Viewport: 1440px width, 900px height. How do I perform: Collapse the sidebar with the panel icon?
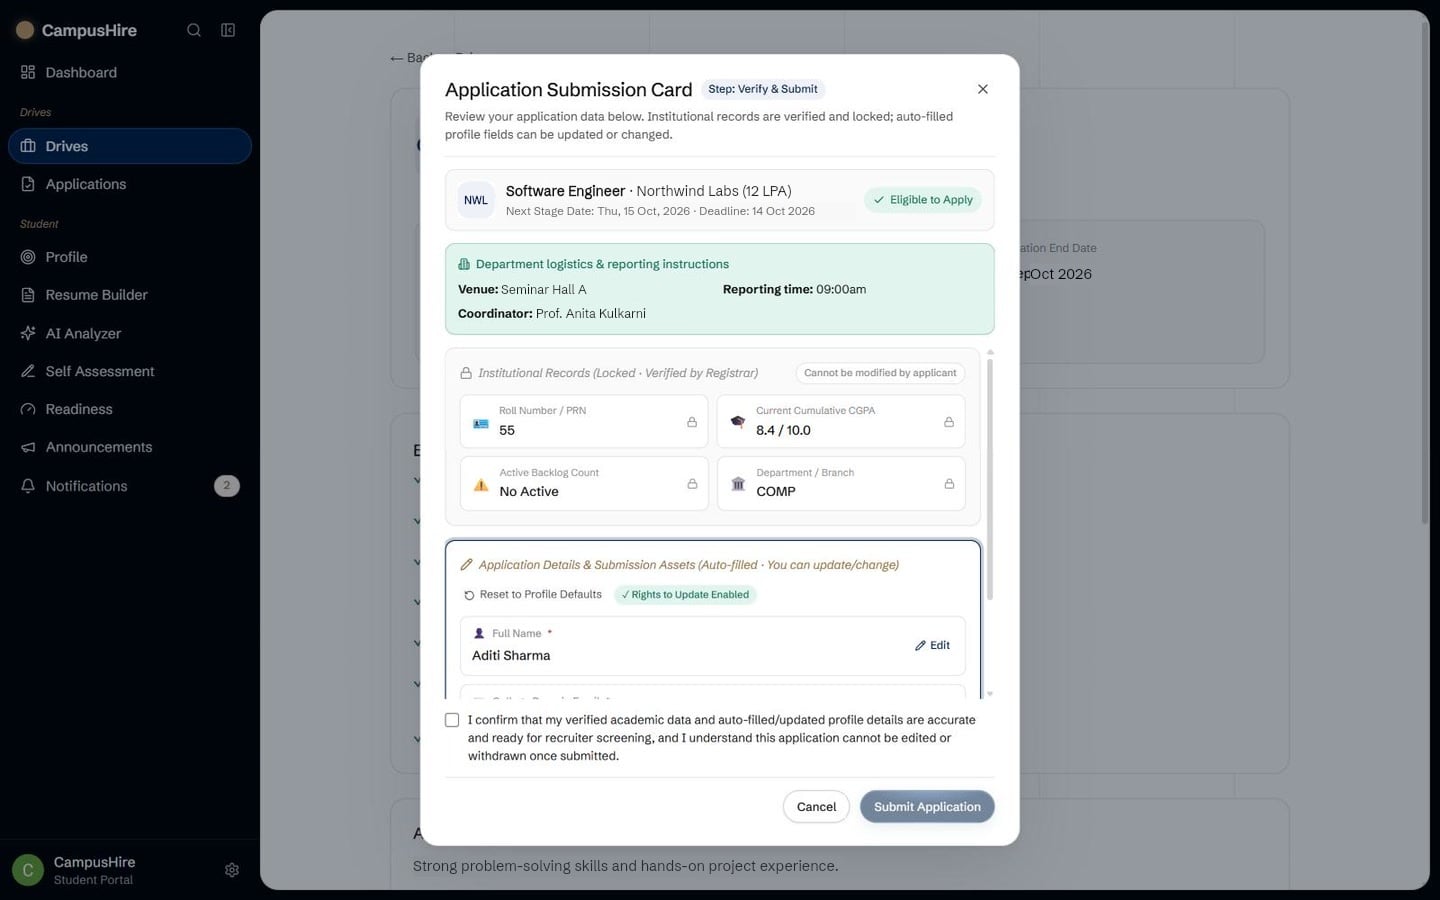coord(228,30)
